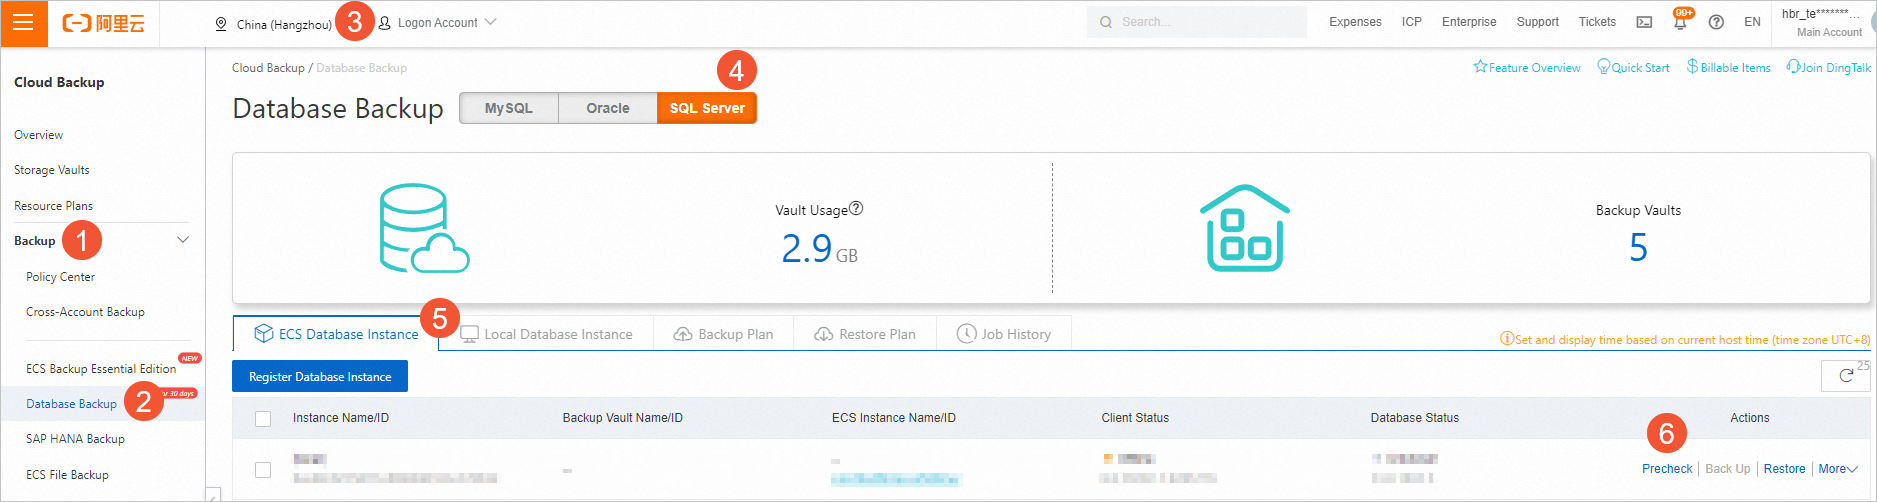This screenshot has width=1877, height=502.
Task: Switch to the Oracle database type
Action: pos(608,108)
